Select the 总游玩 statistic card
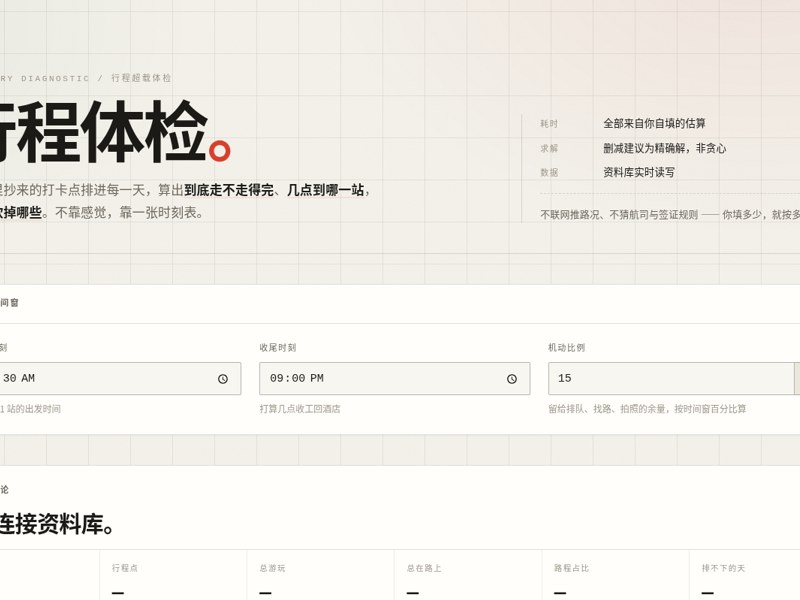Image resolution: width=800 pixels, height=600 pixels. [x=320, y=575]
